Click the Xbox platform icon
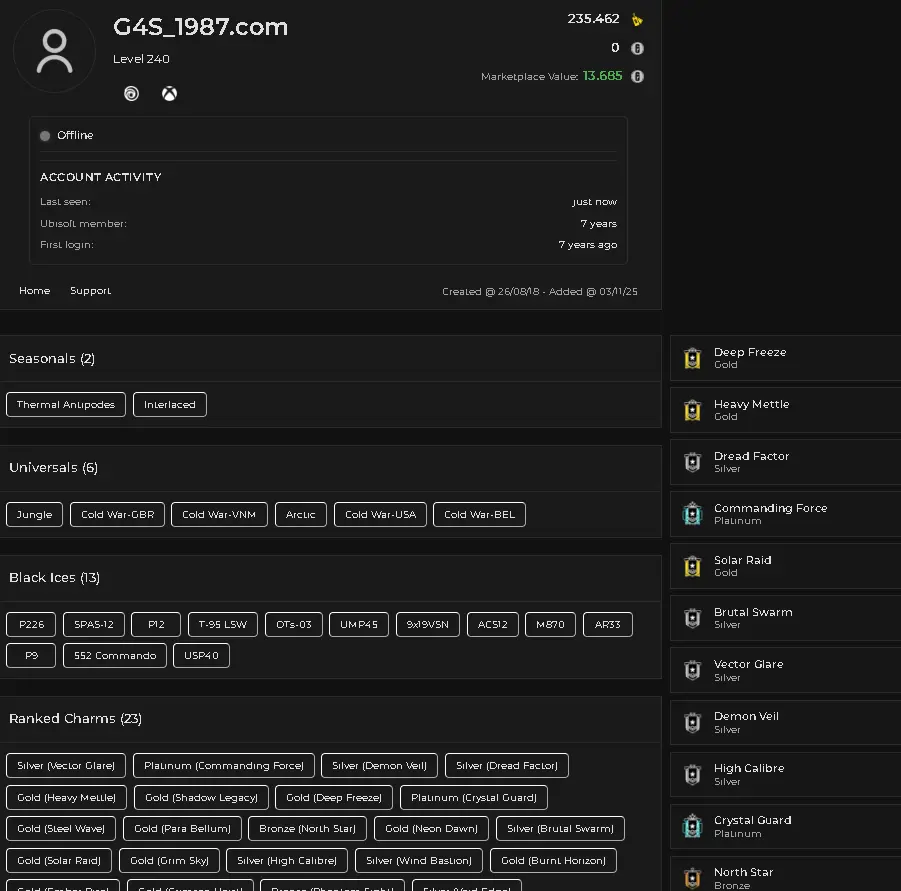 point(170,94)
